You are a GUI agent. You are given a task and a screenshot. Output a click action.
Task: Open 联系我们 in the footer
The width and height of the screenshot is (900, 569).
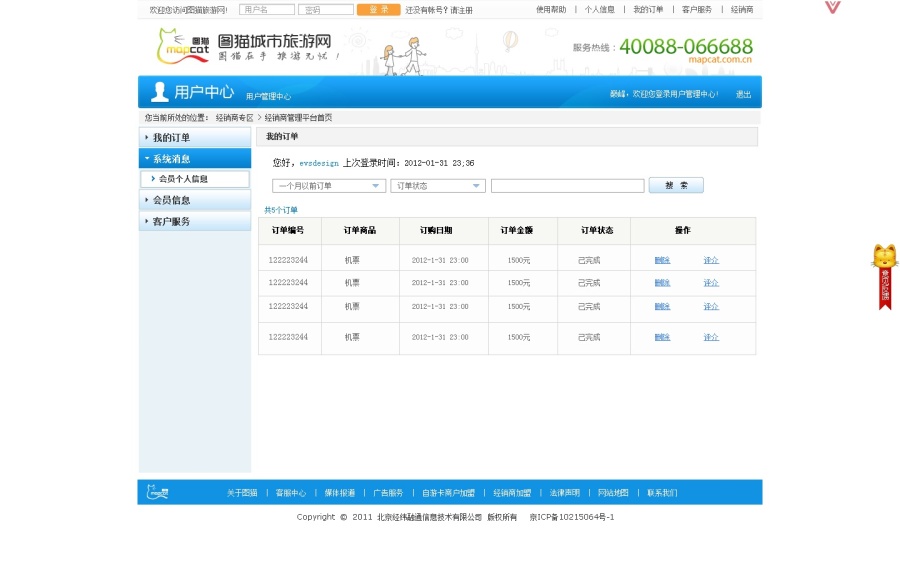[662, 493]
